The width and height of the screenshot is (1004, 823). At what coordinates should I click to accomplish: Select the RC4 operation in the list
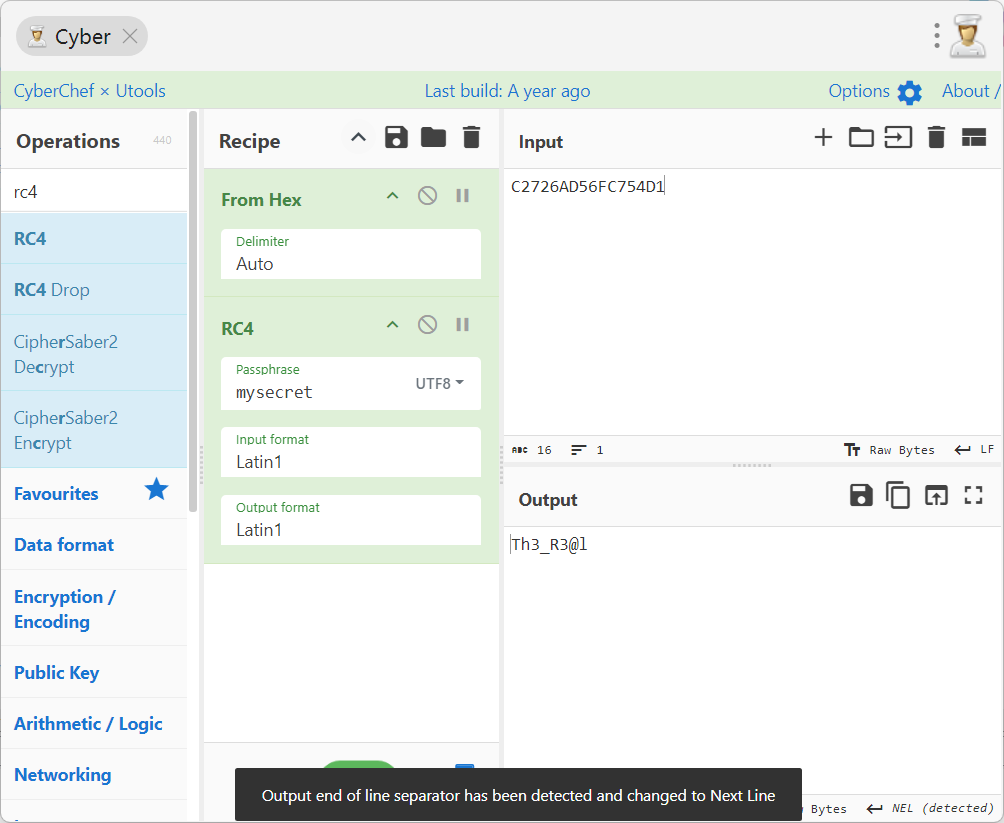point(94,238)
